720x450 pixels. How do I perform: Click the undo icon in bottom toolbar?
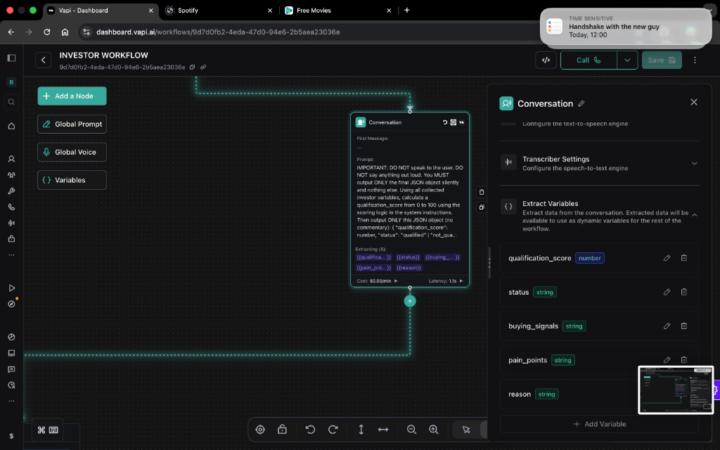pyautogui.click(x=310, y=429)
